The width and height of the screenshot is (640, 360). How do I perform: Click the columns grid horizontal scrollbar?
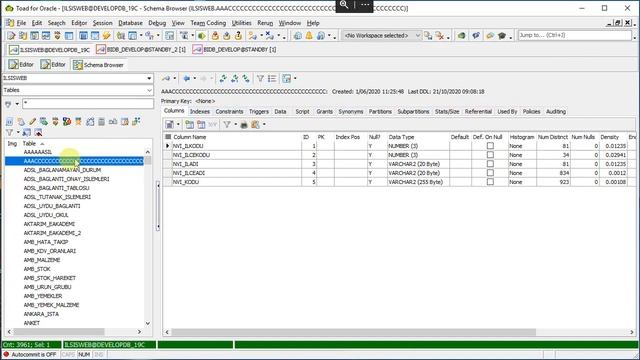click(353, 332)
